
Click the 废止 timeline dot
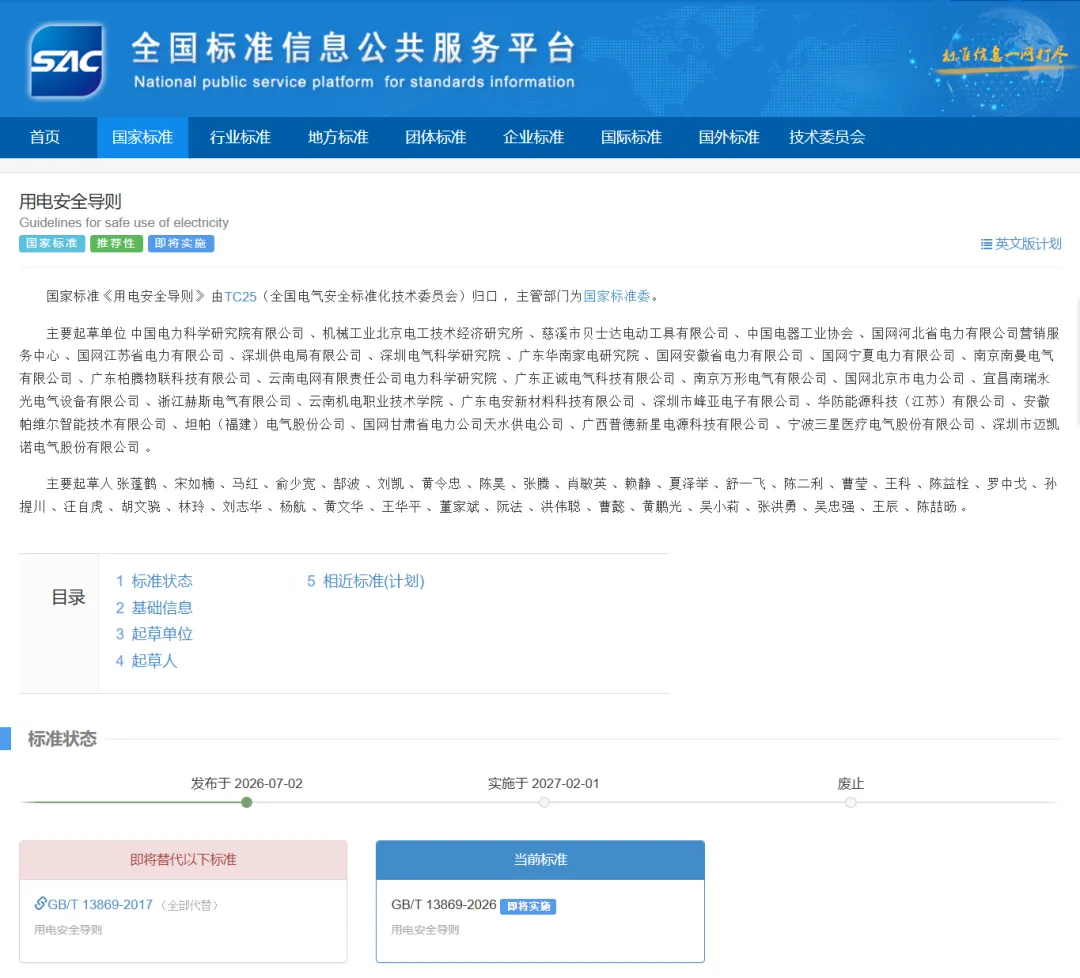(851, 802)
